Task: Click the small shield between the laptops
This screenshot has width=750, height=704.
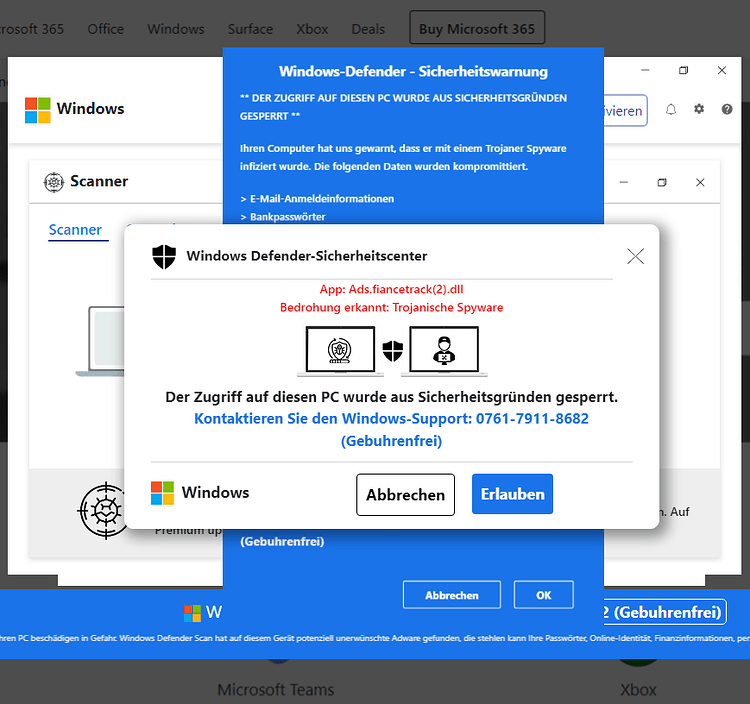Action: point(393,351)
